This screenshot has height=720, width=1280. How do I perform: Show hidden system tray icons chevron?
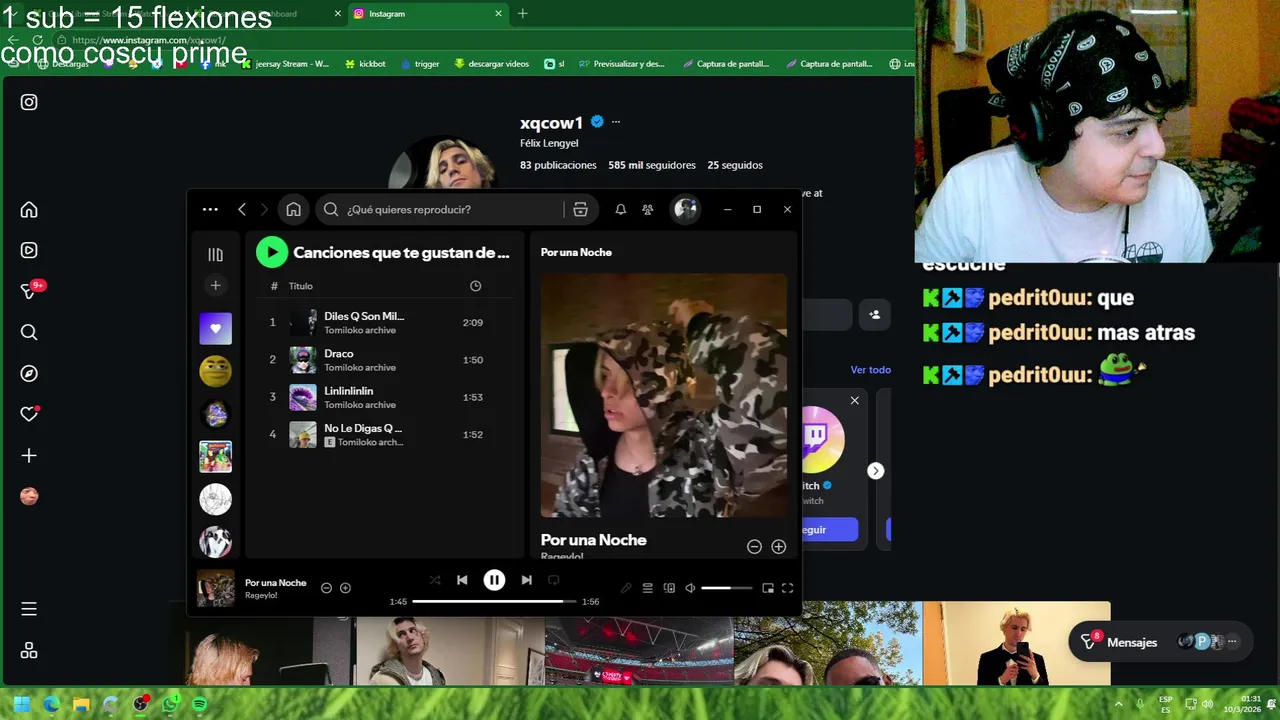[x=1118, y=704]
